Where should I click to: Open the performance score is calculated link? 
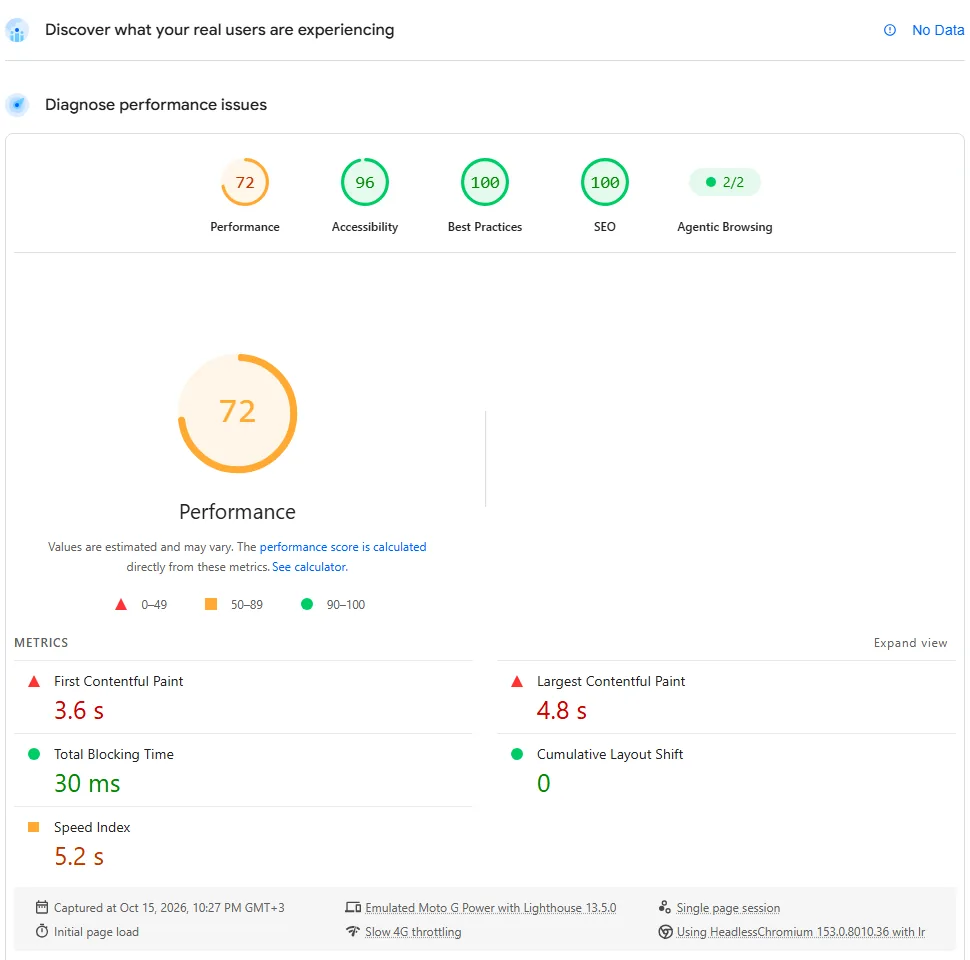[343, 547]
